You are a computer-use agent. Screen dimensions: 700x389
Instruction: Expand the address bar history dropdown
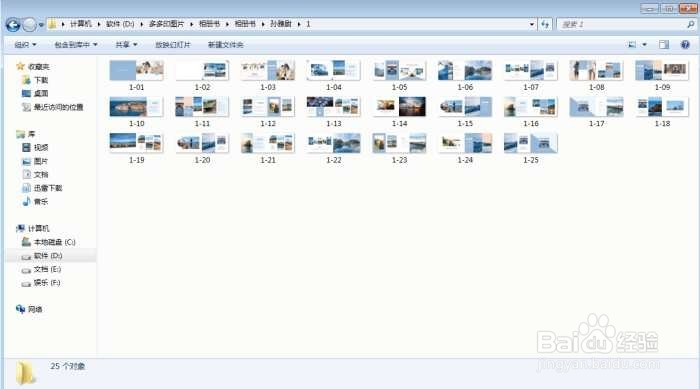click(x=532, y=24)
